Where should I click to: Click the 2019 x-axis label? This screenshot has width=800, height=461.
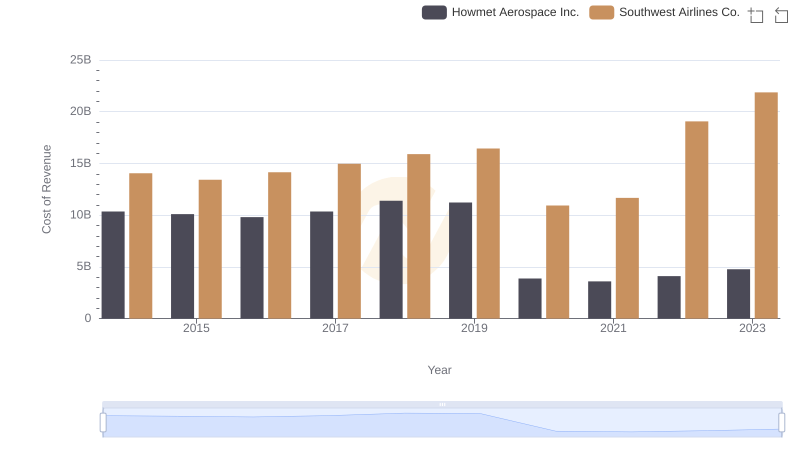(474, 328)
